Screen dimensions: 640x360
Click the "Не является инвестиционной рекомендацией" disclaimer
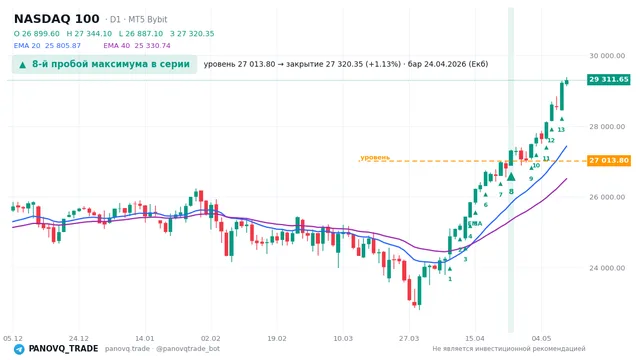[x=509, y=349]
